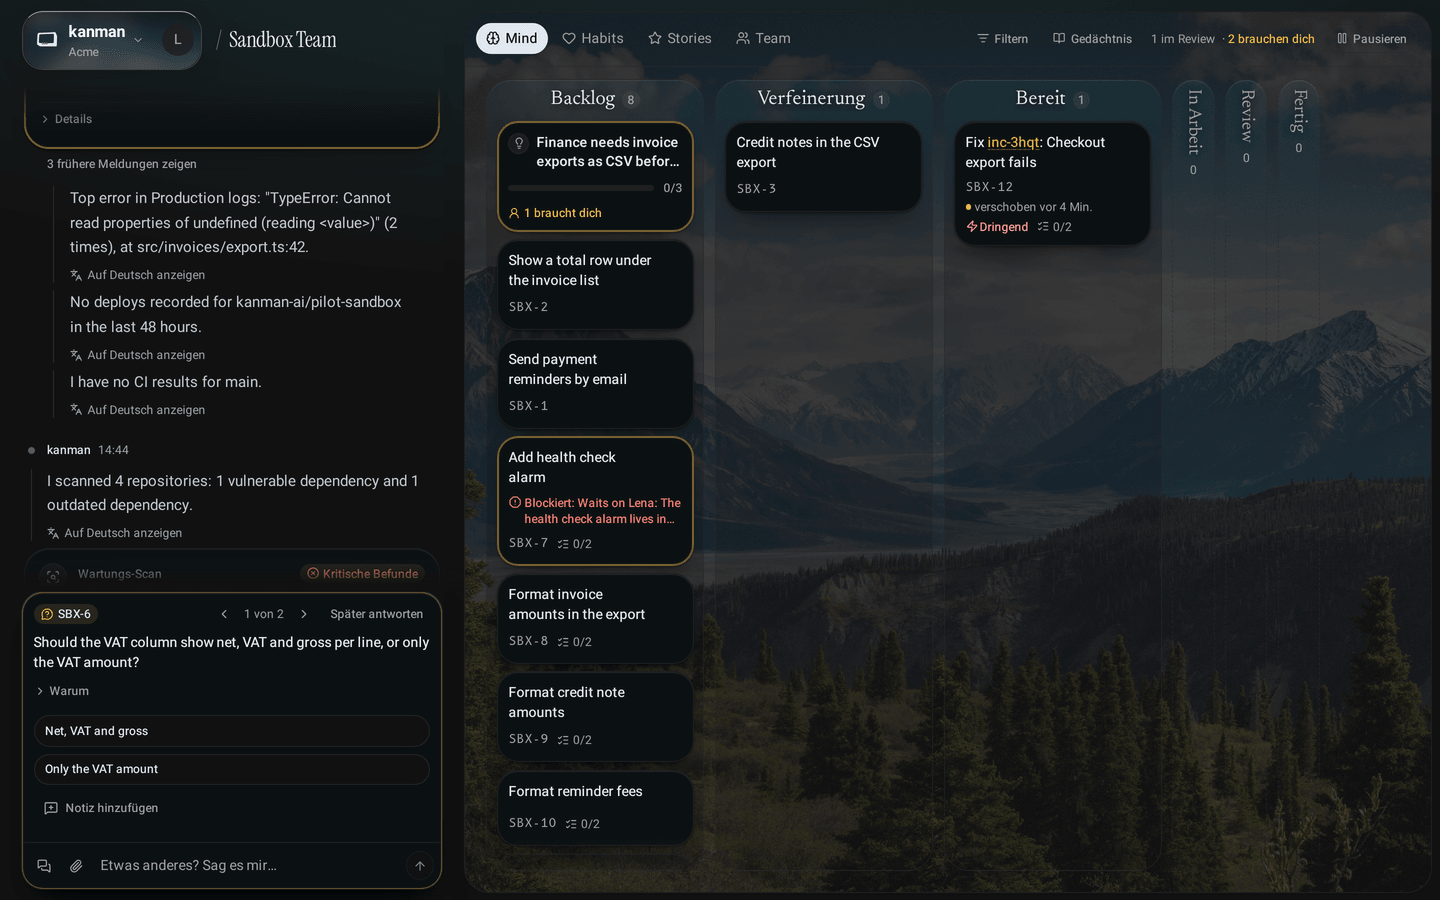
Task: Click '1 im Review' status text
Action: pyautogui.click(x=1183, y=39)
